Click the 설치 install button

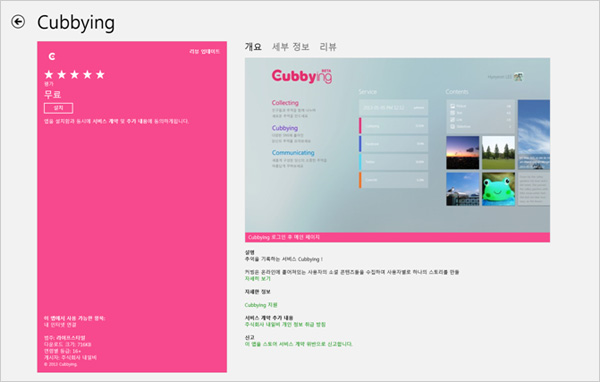coord(59,108)
